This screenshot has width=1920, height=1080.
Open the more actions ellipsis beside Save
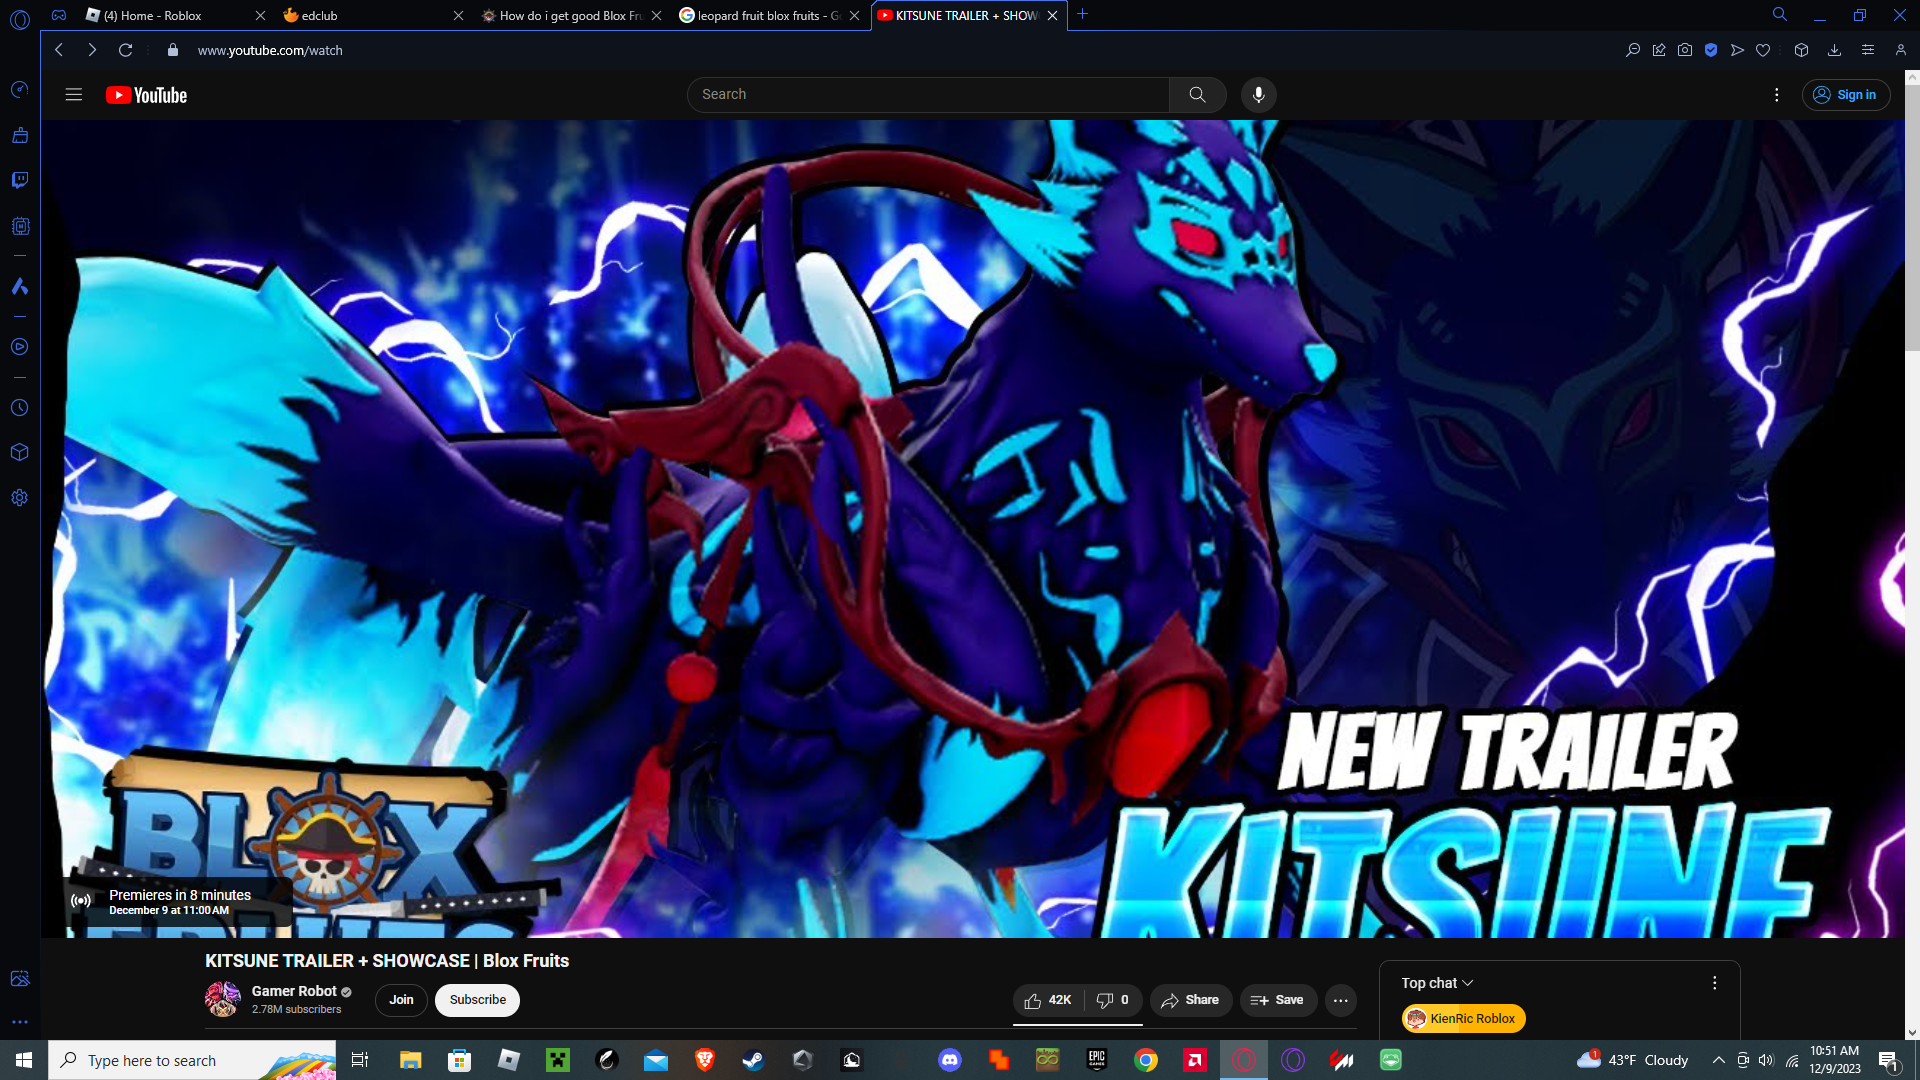1340,1000
